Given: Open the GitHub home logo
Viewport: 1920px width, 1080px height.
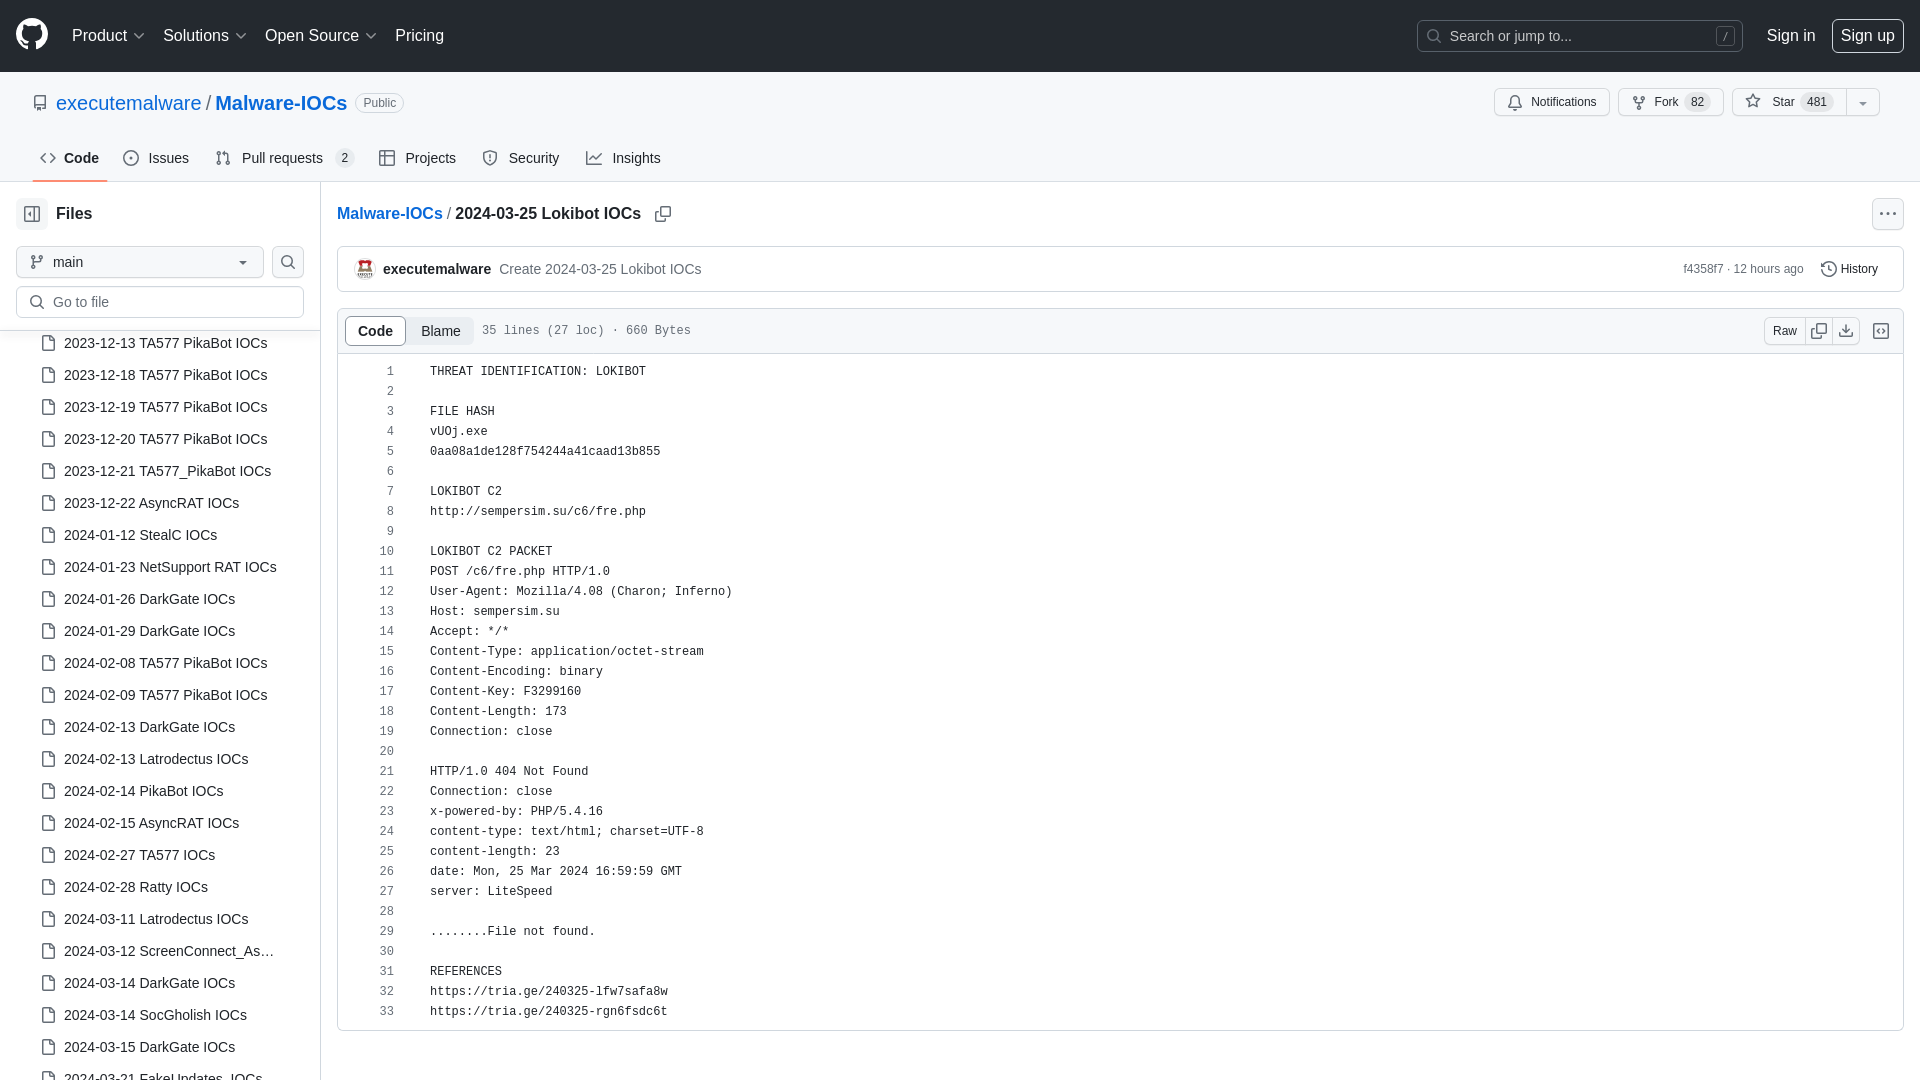Looking at the screenshot, I should tap(32, 34).
